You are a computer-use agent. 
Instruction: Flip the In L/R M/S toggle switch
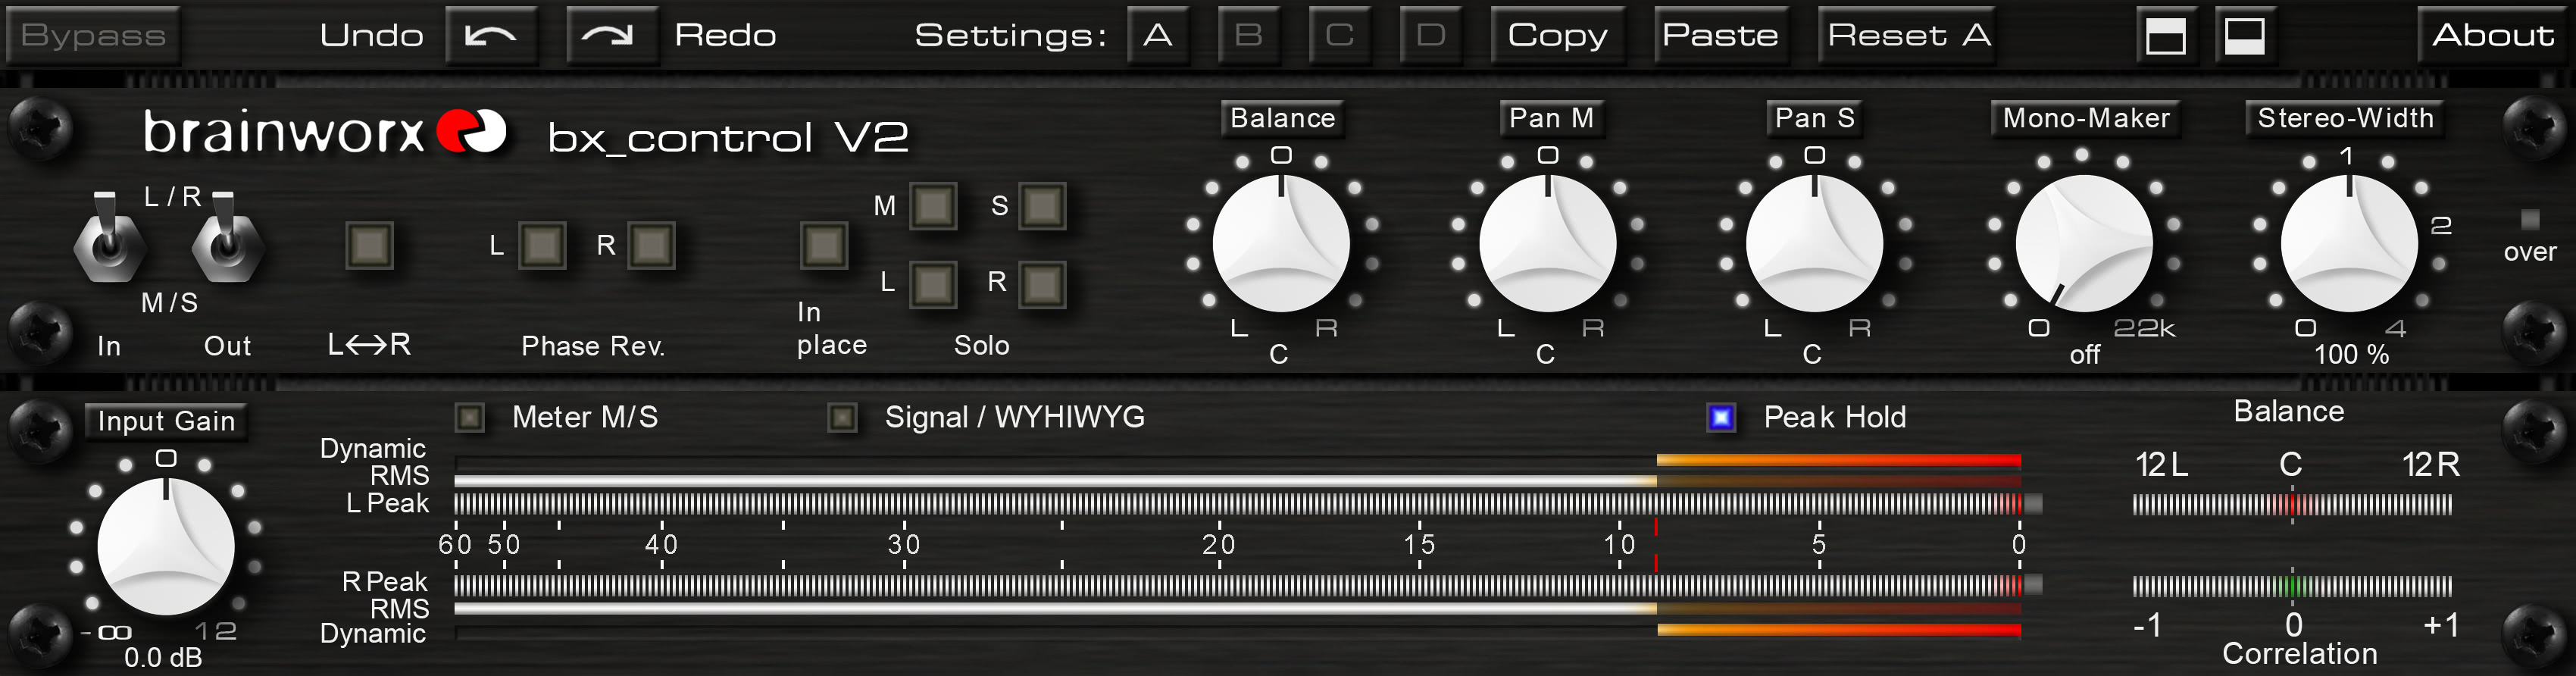click(x=108, y=237)
